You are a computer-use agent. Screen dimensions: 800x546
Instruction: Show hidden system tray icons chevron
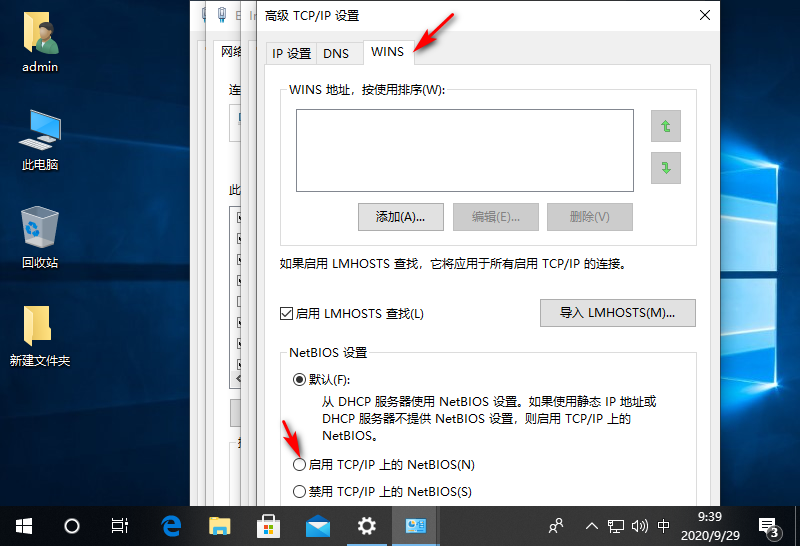coord(591,525)
